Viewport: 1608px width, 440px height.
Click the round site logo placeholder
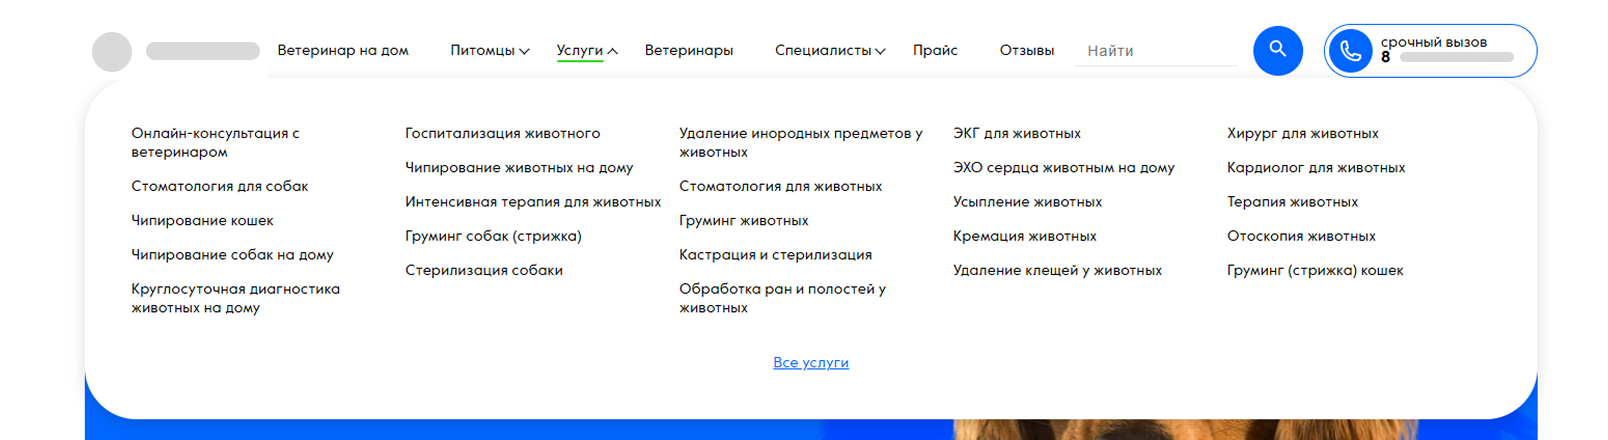112,52
